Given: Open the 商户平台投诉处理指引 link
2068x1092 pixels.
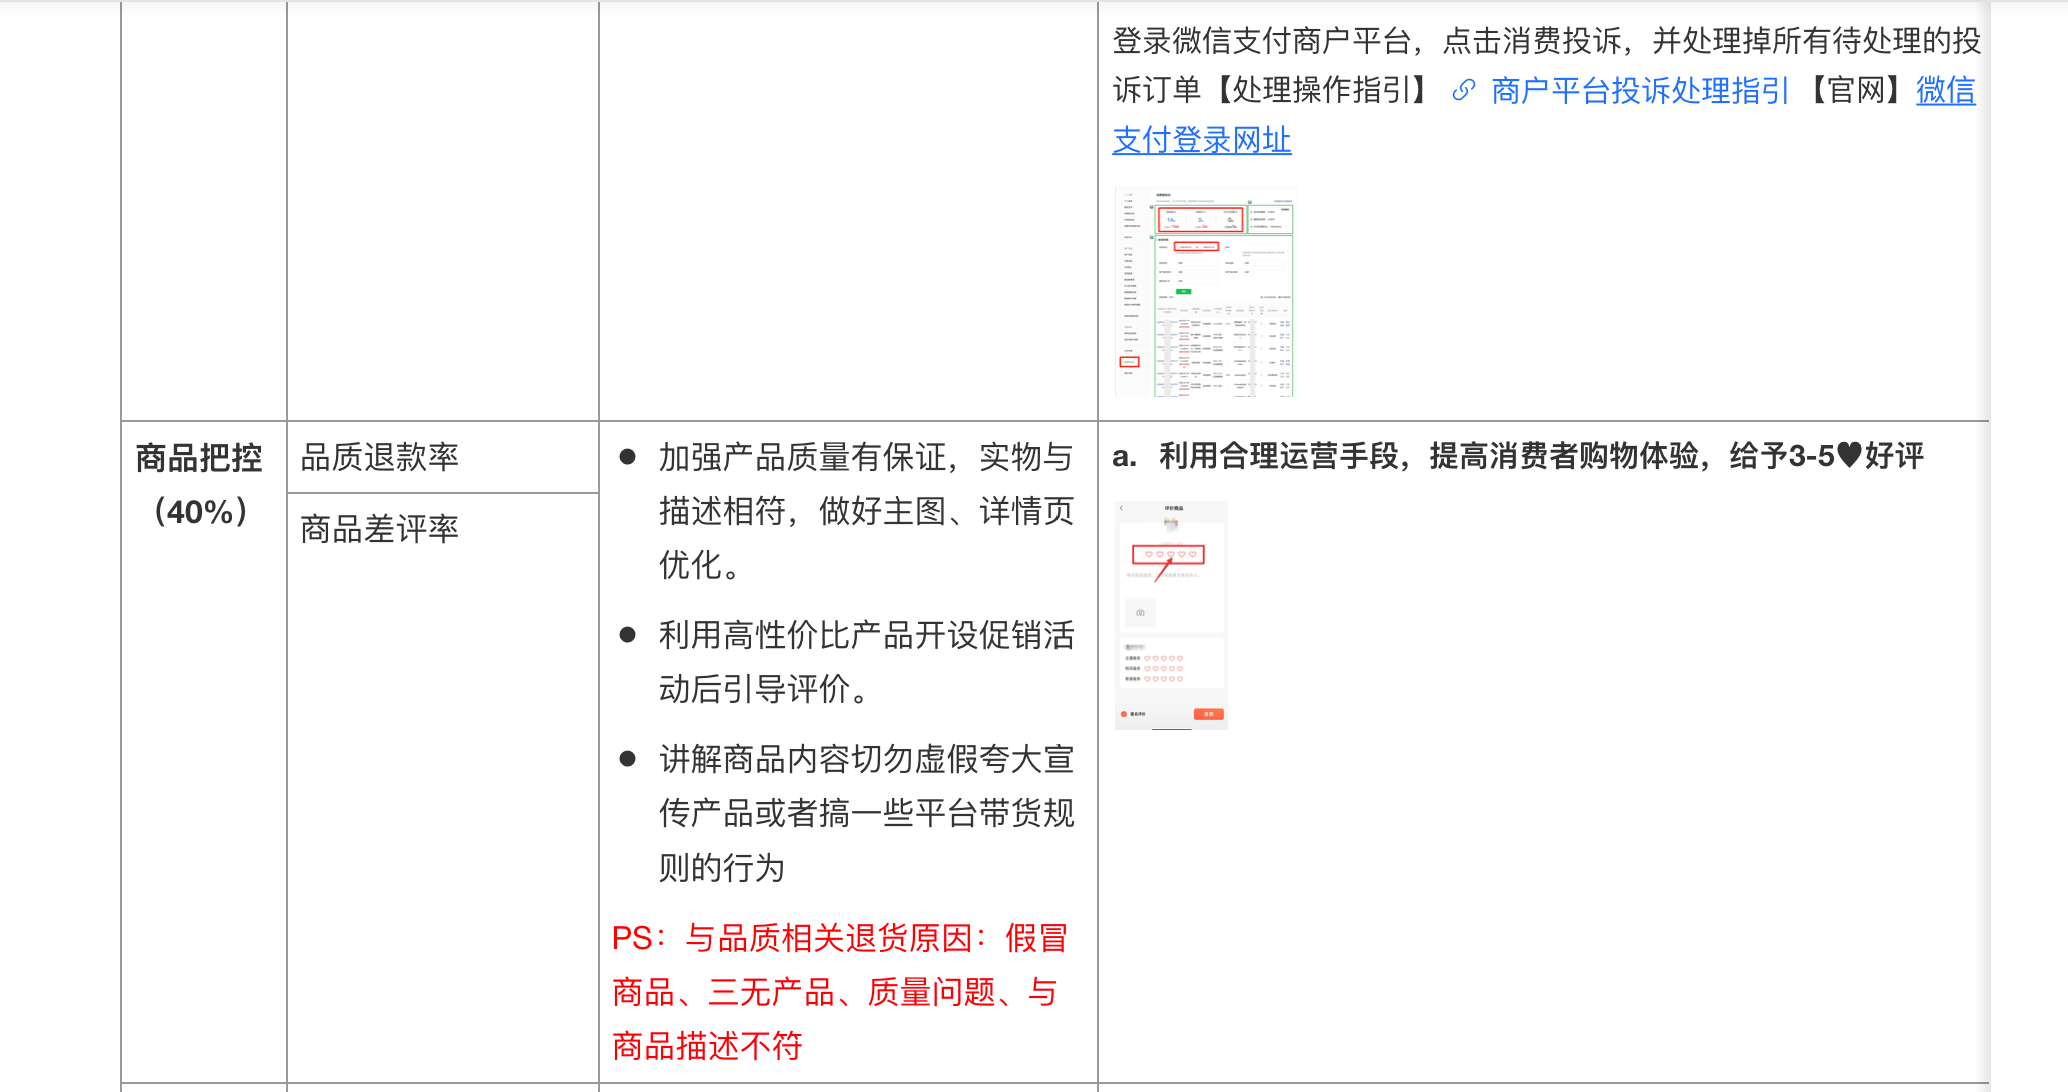Looking at the screenshot, I should pyautogui.click(x=1639, y=91).
